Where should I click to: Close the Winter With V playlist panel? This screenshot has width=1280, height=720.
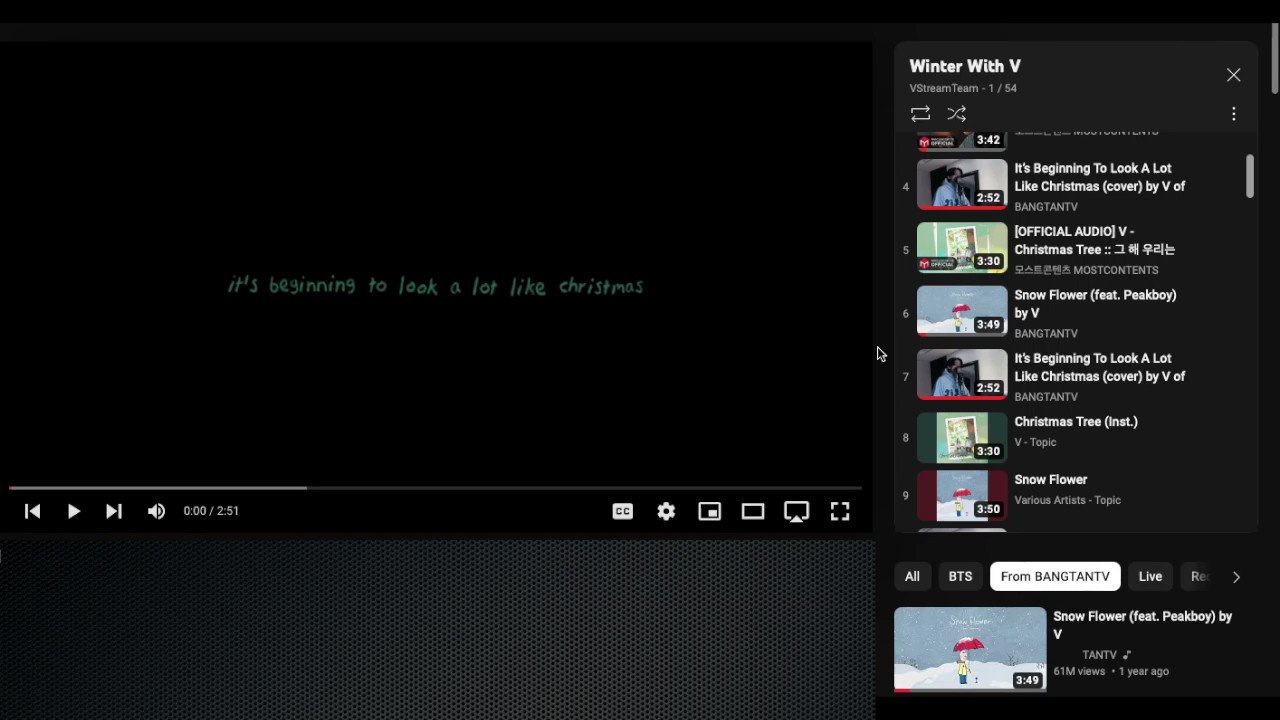tap(1234, 75)
